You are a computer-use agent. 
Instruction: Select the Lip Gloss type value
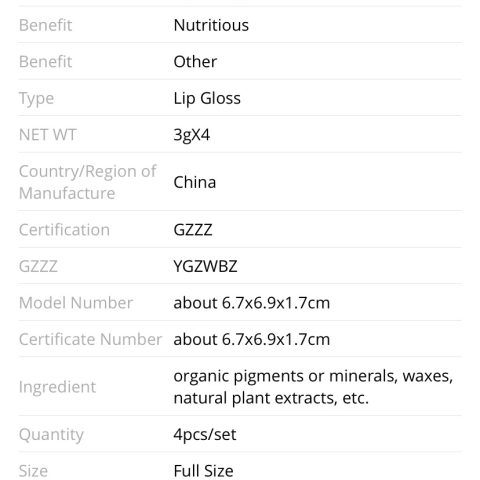(207, 99)
